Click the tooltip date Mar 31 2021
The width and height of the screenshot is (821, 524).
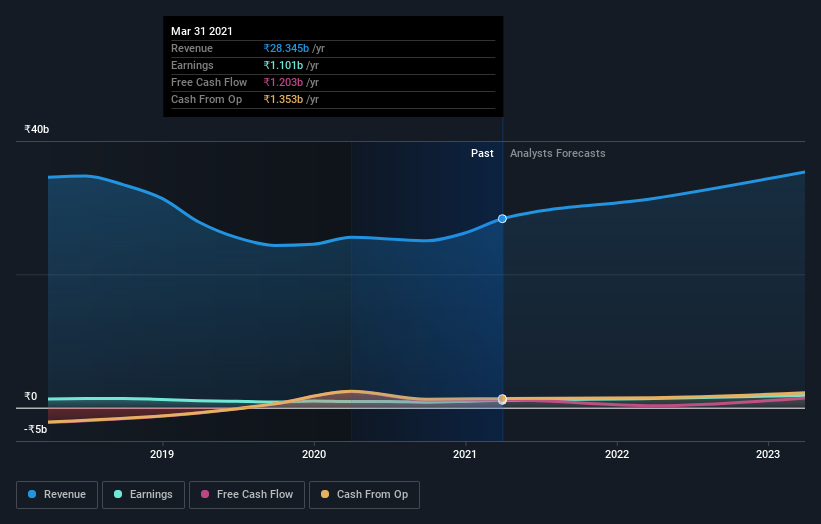[x=202, y=31]
